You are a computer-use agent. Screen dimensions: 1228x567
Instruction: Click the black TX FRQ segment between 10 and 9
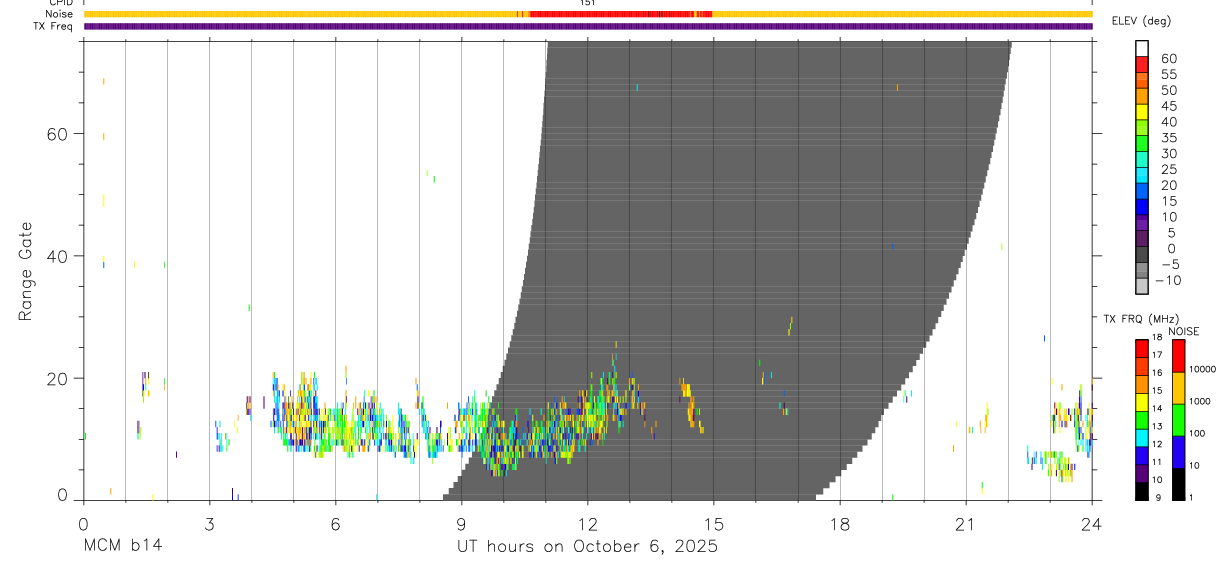tap(1141, 490)
